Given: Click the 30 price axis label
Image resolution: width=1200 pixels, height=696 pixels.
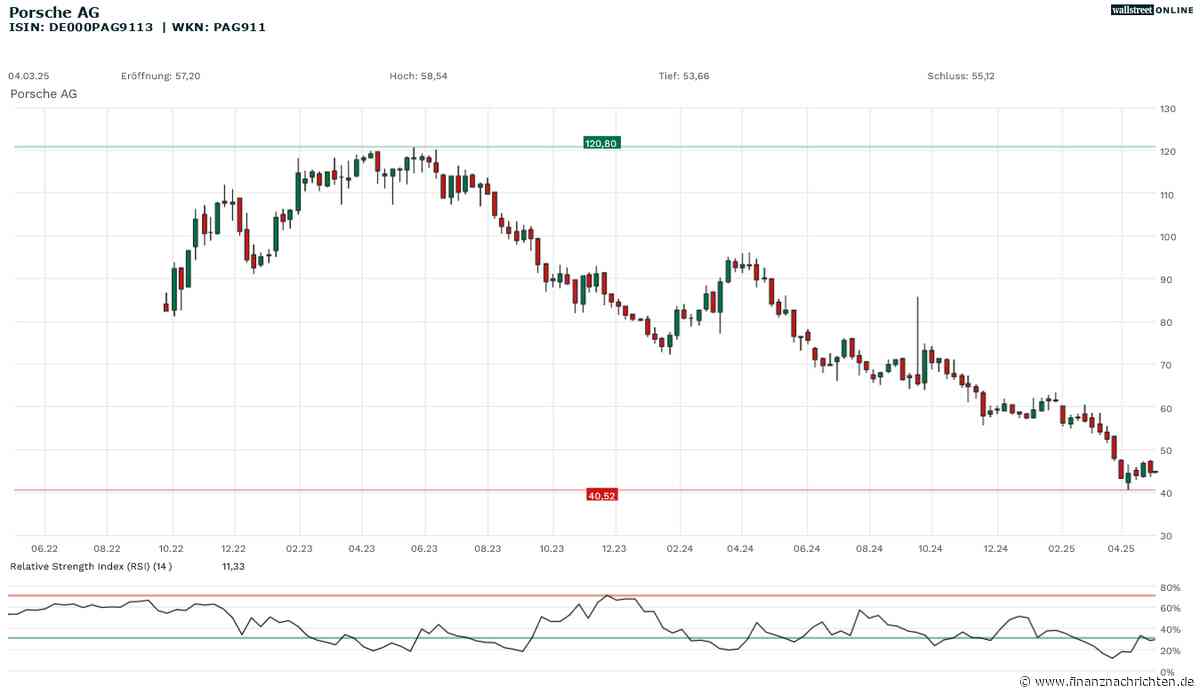Looking at the screenshot, I should [1165, 537].
